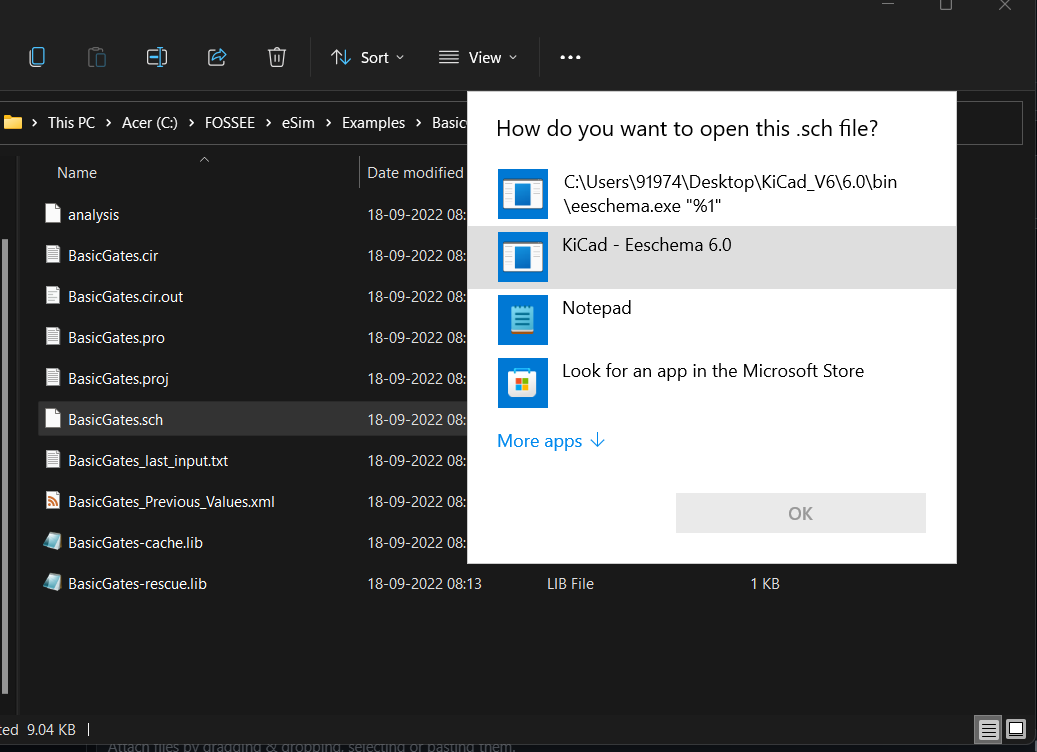Select the BasicGates_Previous_Values.xml file
The height and width of the screenshot is (752, 1037).
click(171, 502)
